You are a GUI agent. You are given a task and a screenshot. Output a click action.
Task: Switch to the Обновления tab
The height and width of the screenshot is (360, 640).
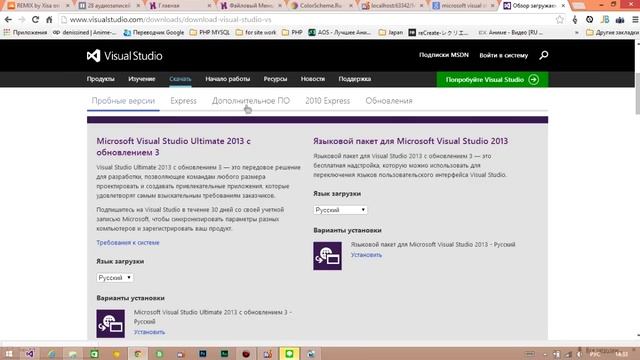point(389,101)
